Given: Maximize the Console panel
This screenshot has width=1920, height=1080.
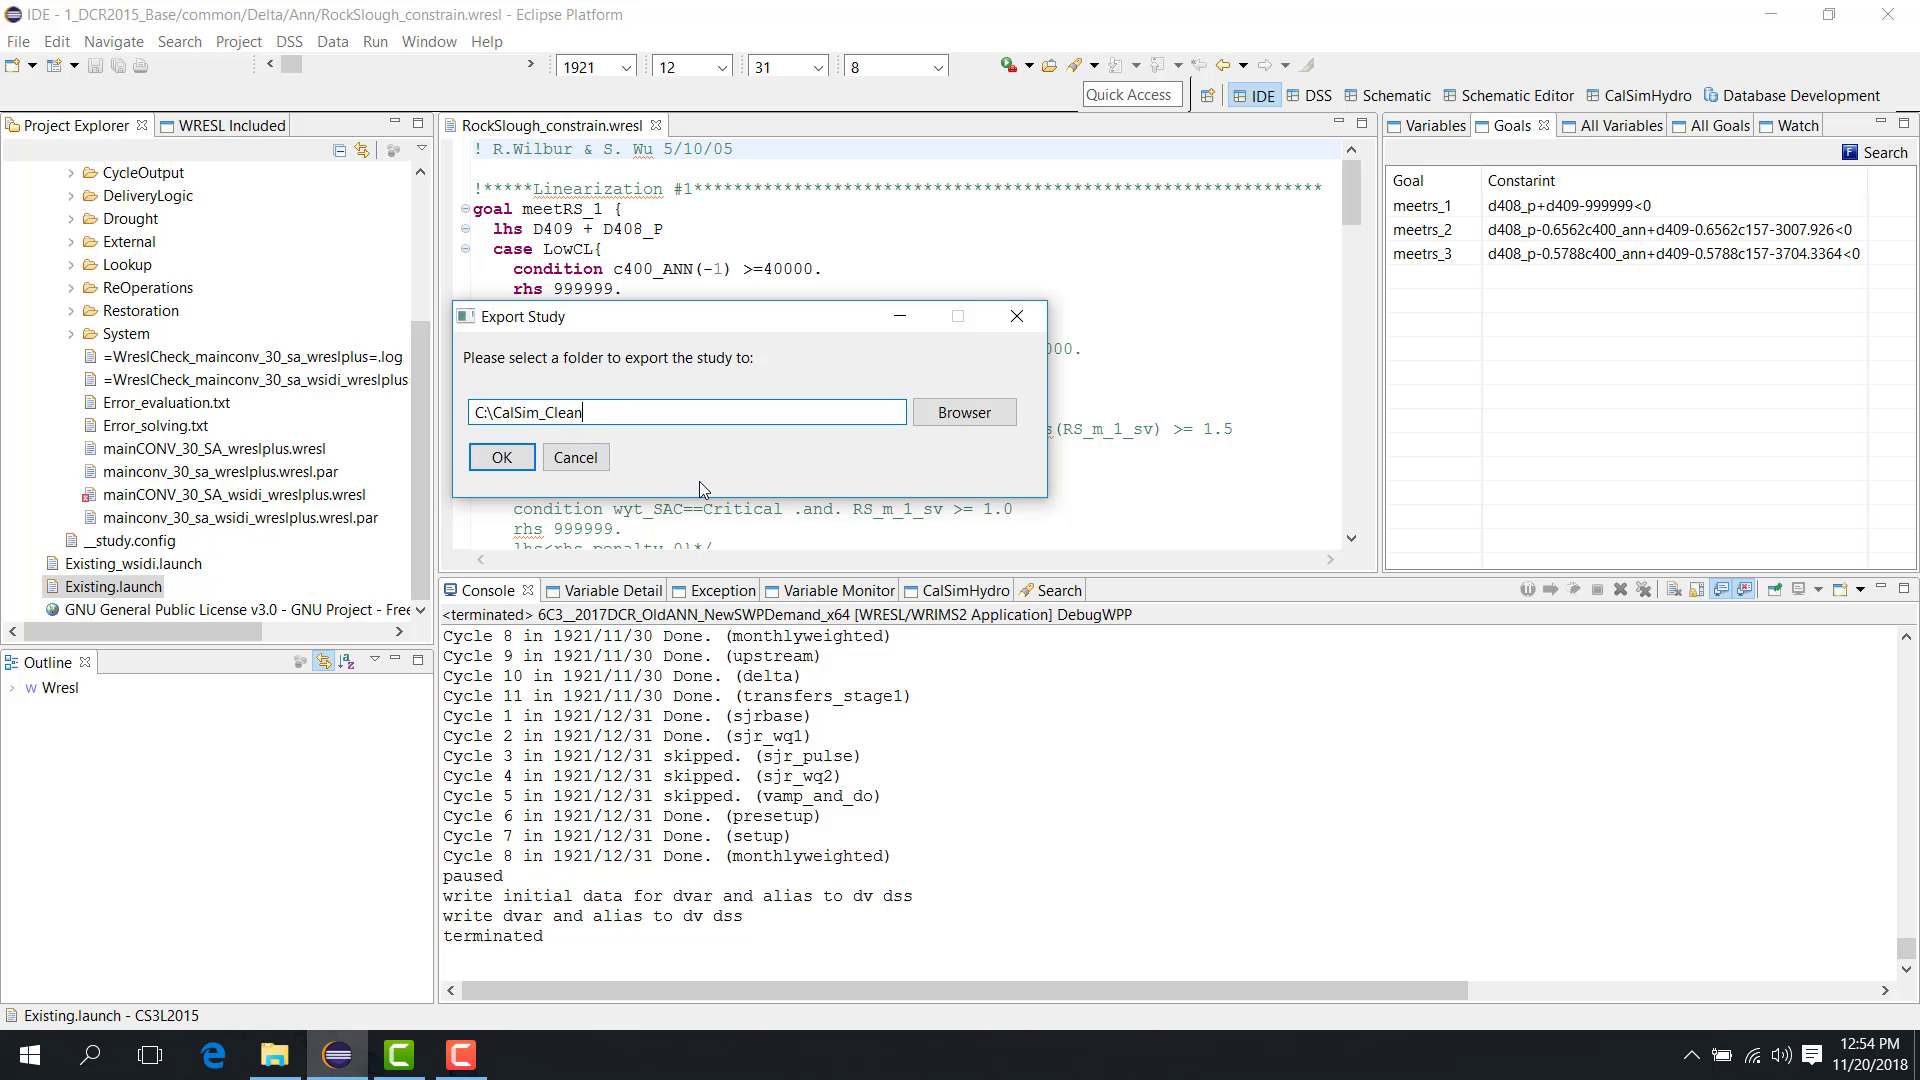Looking at the screenshot, I should [1904, 588].
